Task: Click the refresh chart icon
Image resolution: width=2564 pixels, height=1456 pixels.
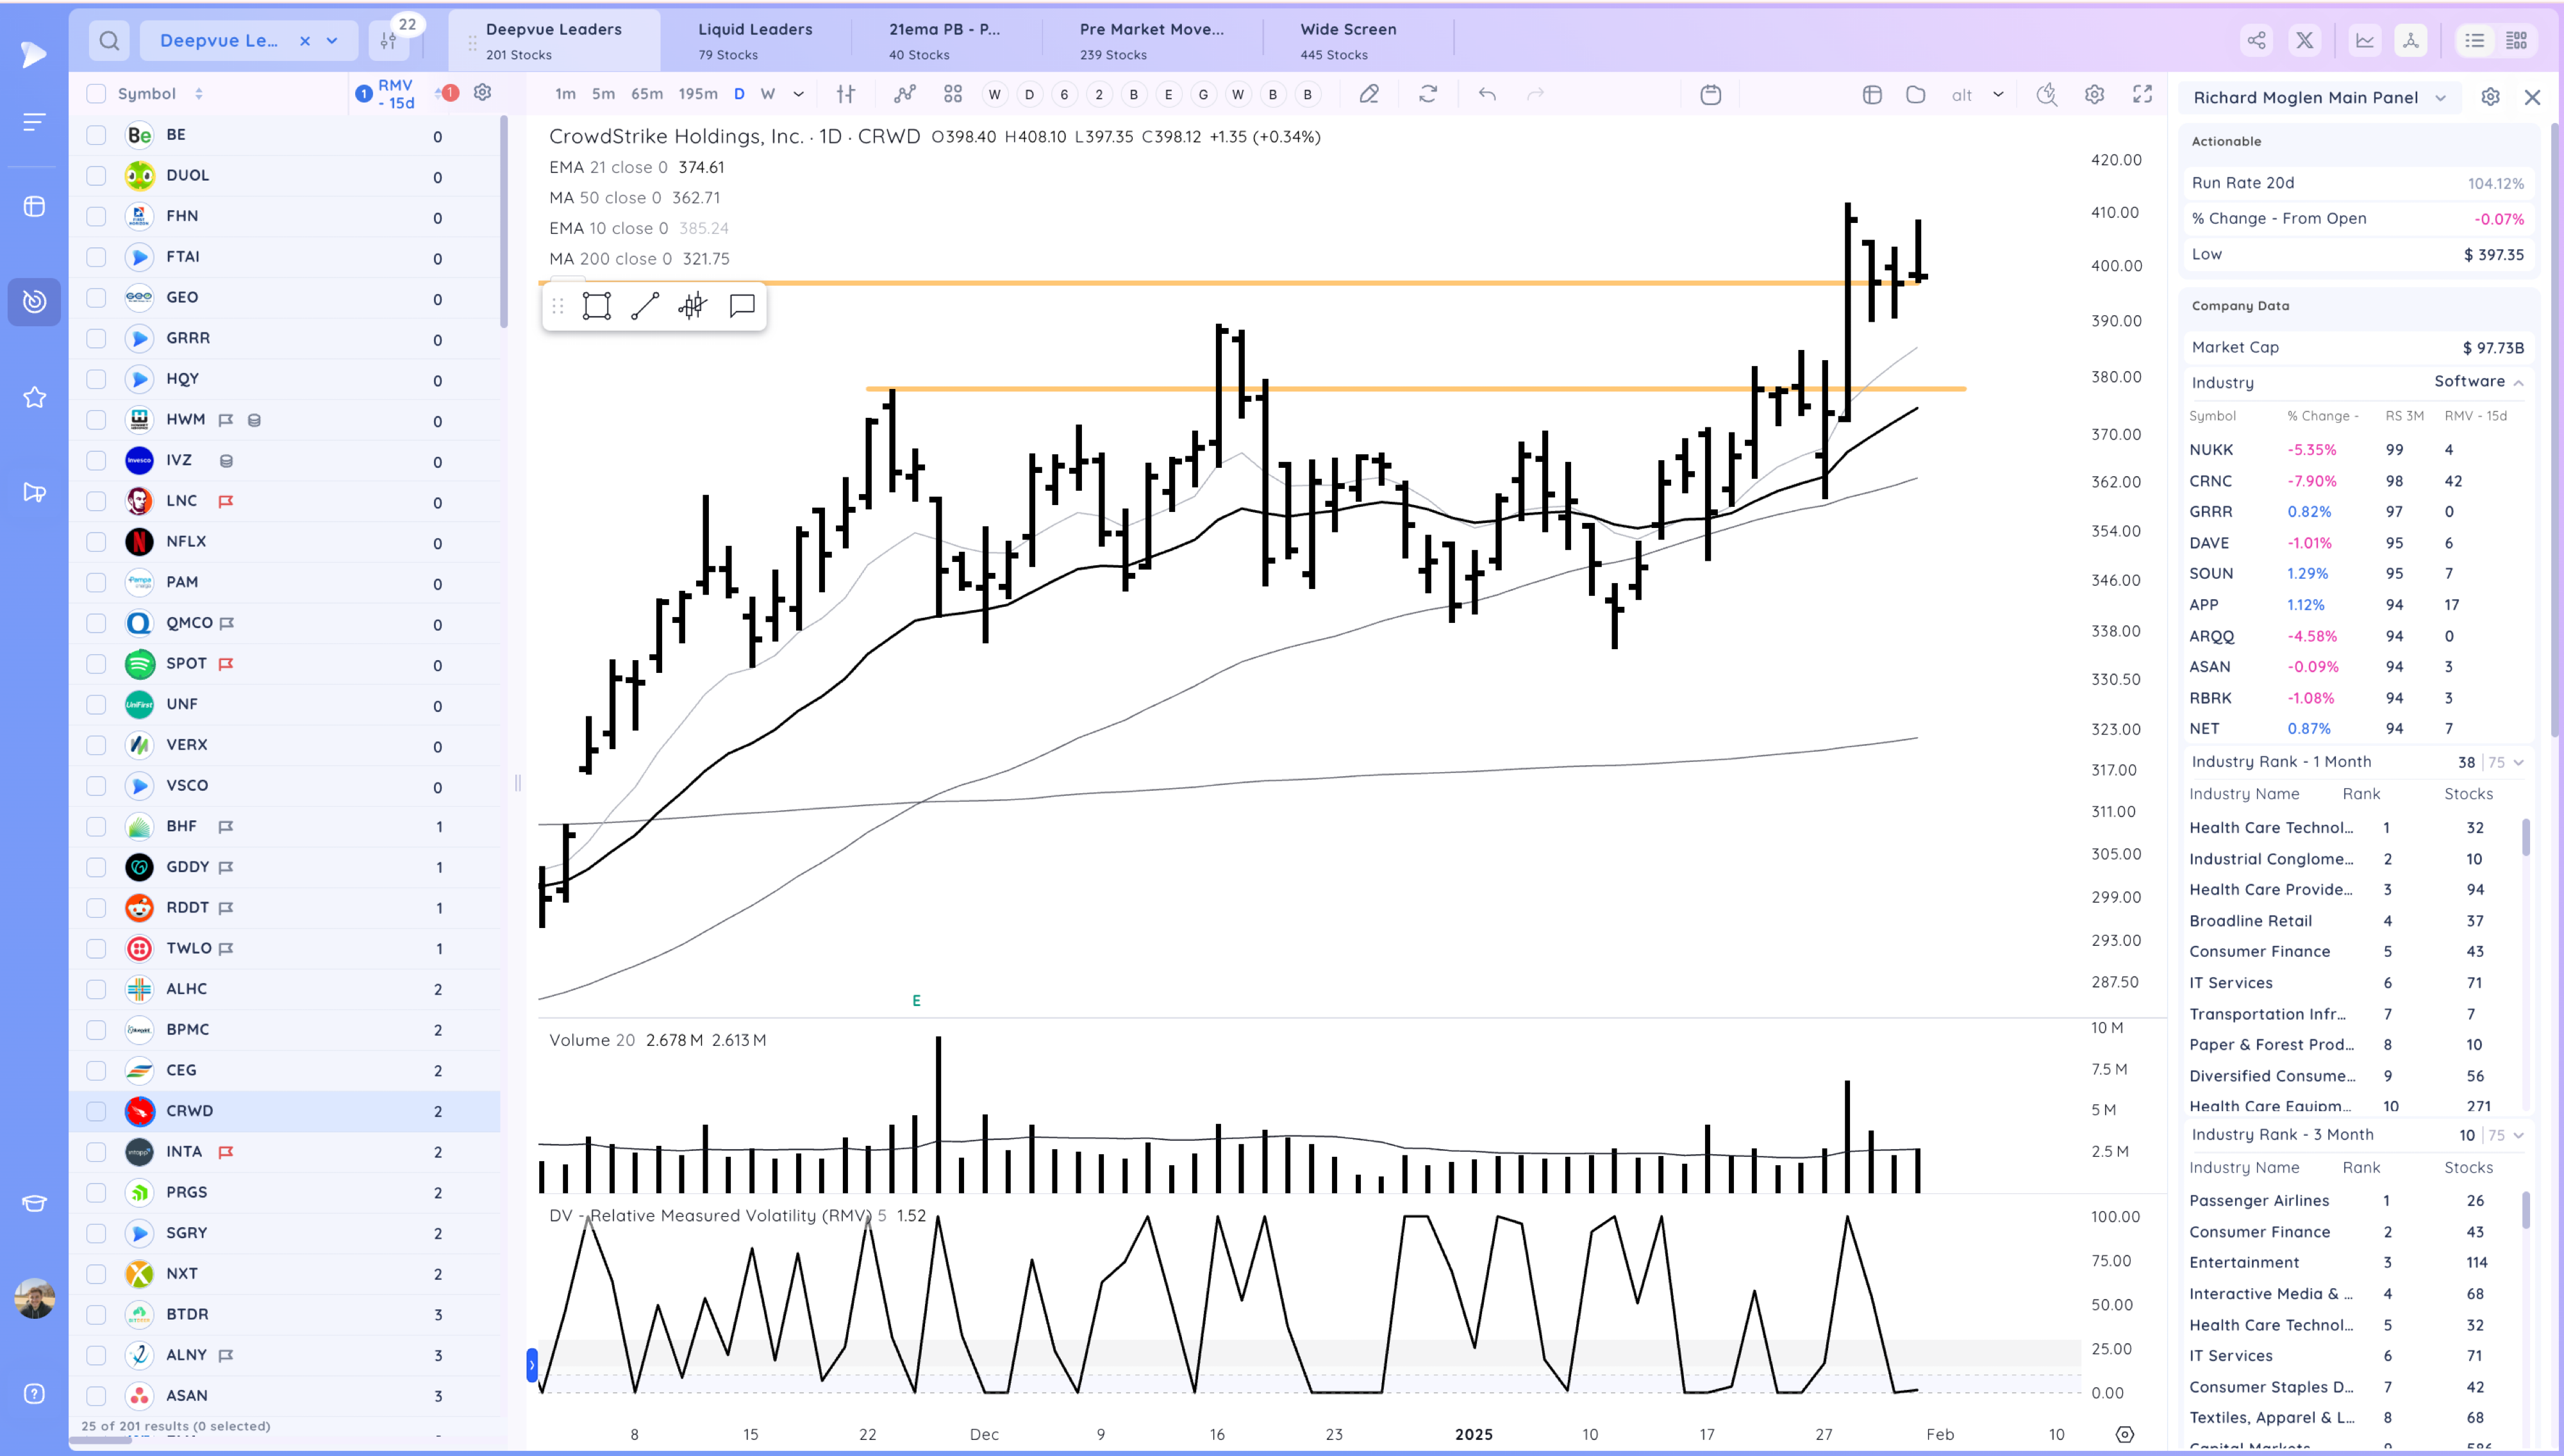Action: (1428, 94)
